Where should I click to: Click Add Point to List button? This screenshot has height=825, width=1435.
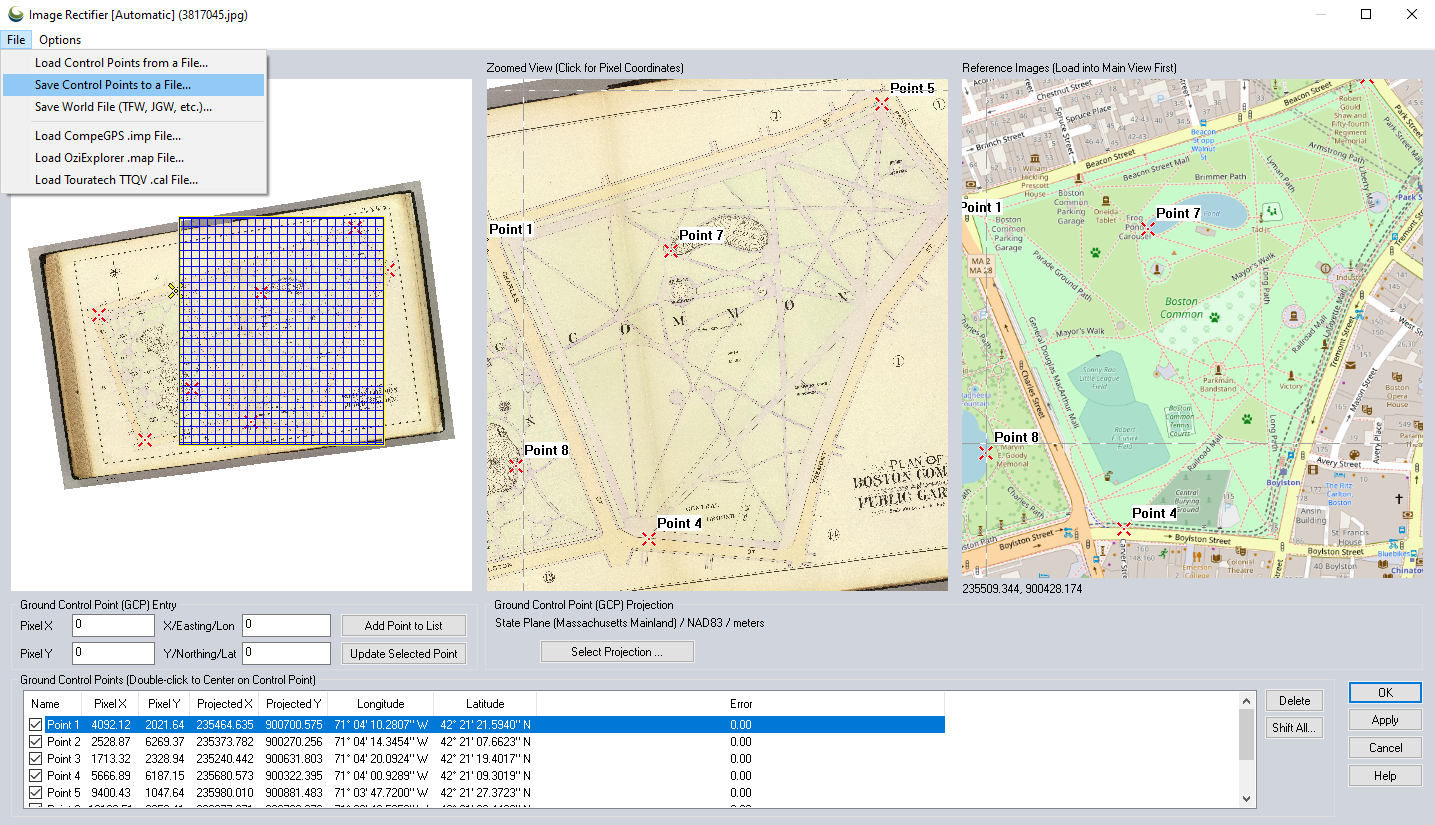point(404,626)
